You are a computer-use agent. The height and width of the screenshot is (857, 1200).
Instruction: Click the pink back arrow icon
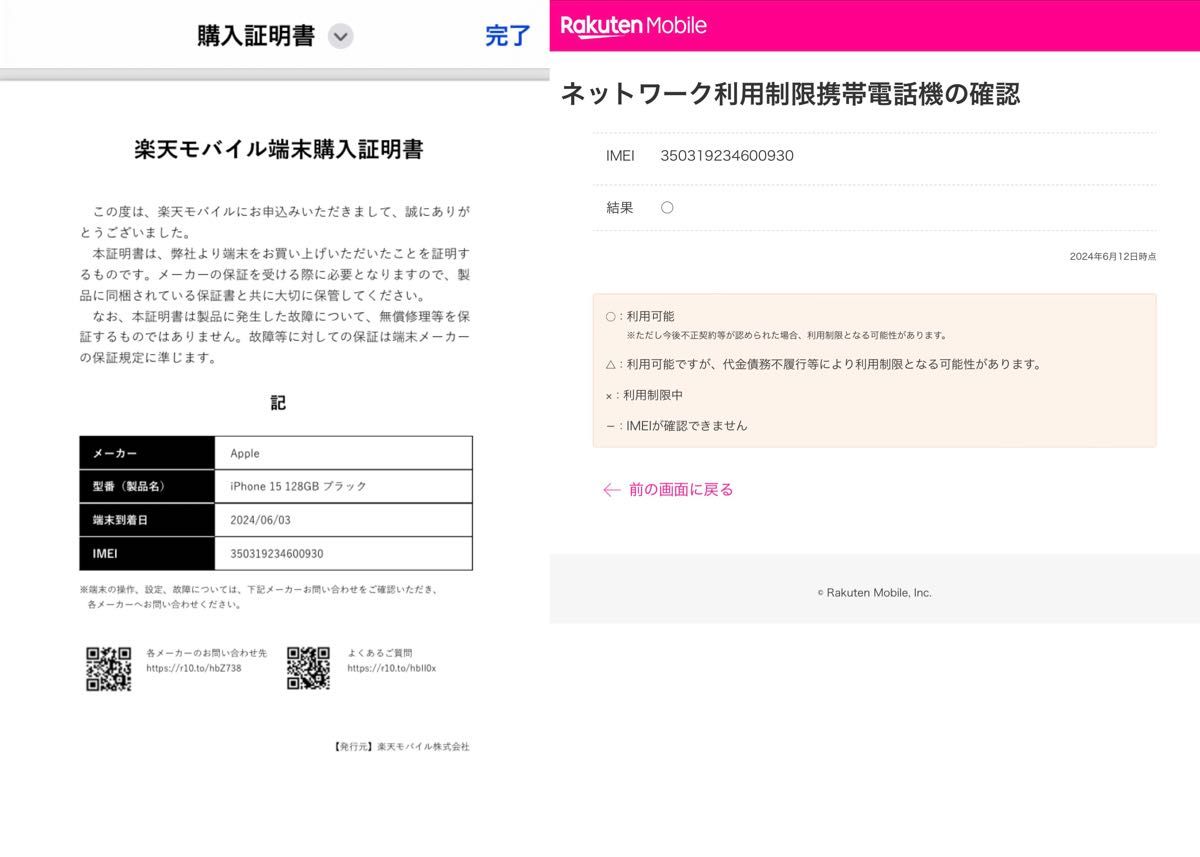(612, 490)
